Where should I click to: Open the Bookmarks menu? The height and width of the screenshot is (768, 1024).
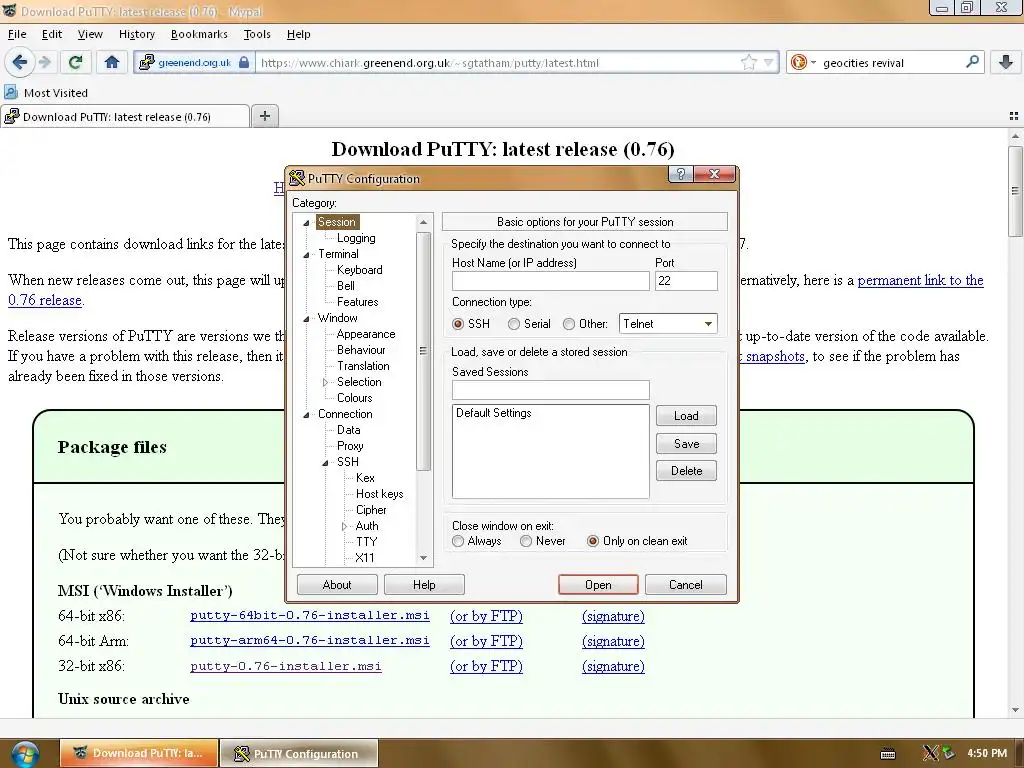click(199, 34)
